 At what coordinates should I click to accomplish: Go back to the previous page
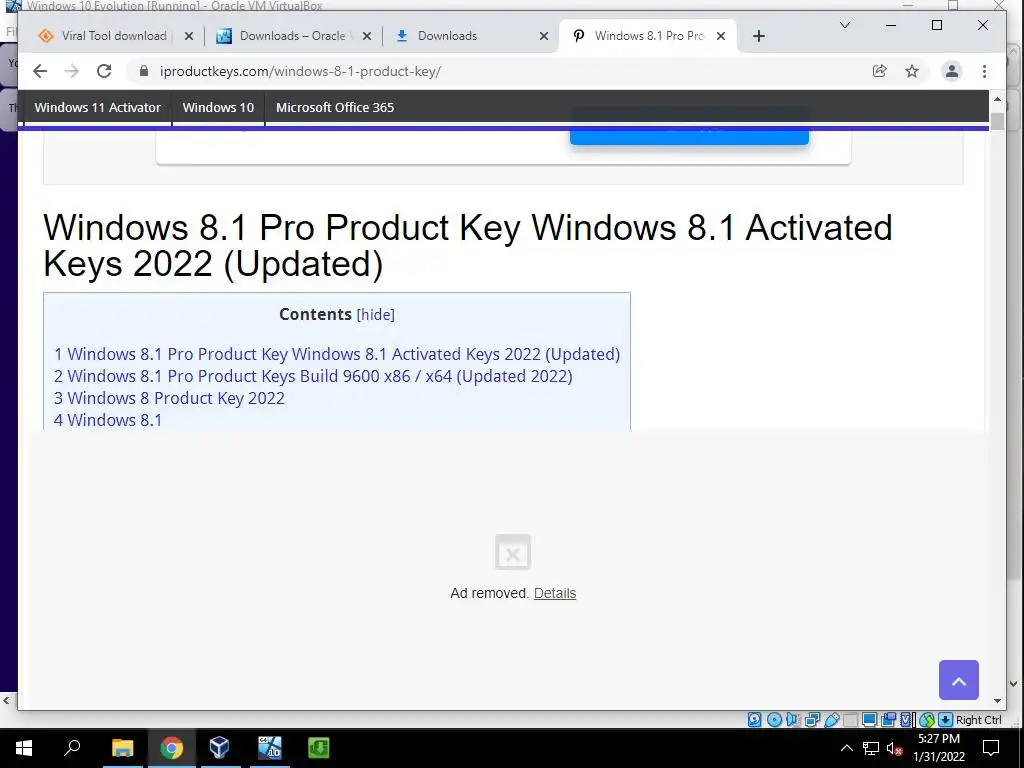[40, 71]
